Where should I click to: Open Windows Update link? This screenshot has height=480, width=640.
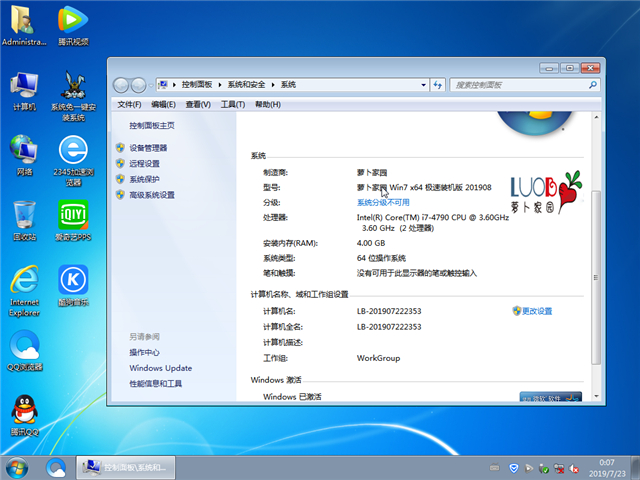[160, 368]
